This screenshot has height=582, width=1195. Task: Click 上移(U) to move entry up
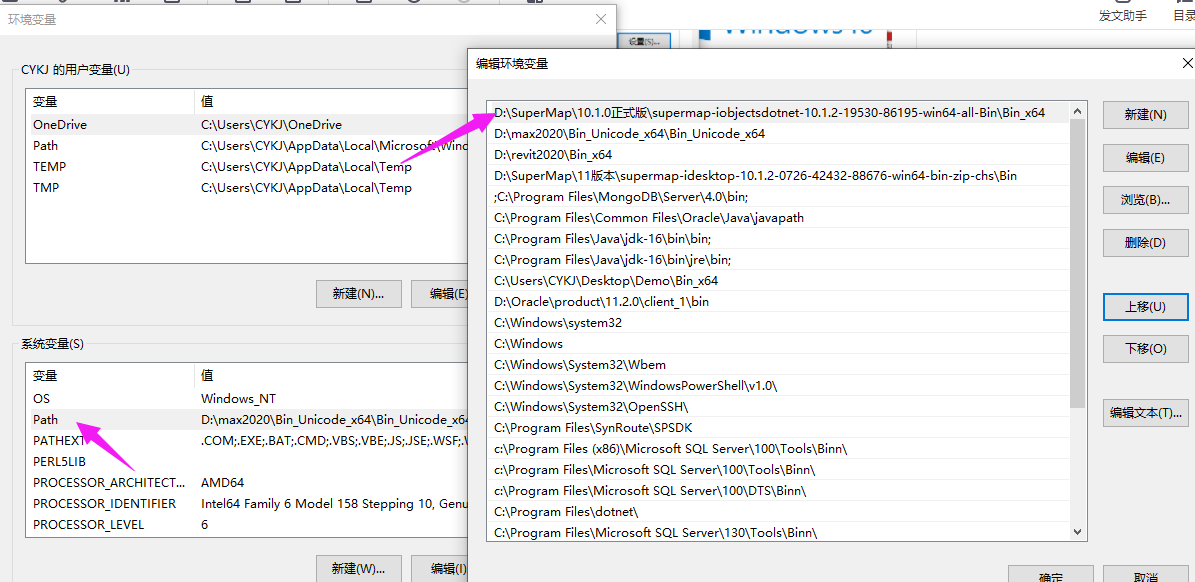coord(1144,306)
